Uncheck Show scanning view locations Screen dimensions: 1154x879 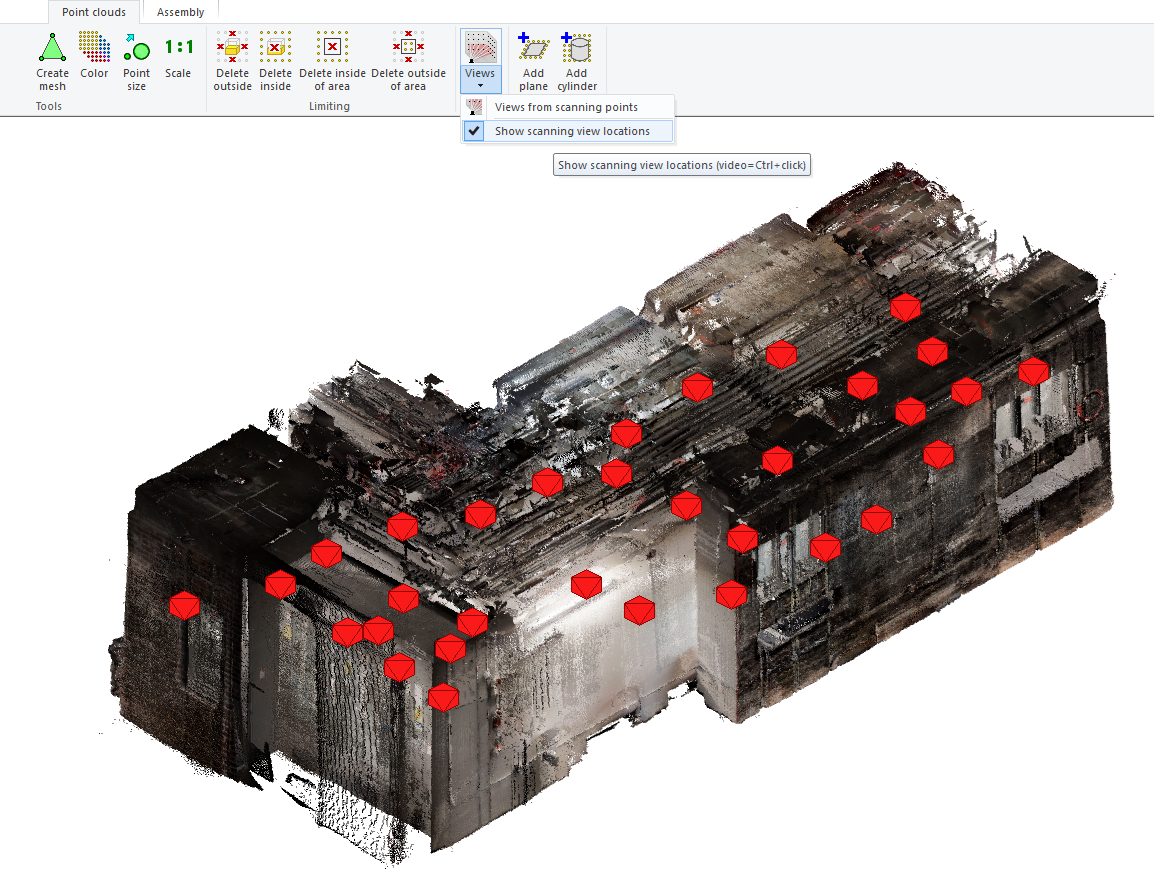[x=571, y=131]
